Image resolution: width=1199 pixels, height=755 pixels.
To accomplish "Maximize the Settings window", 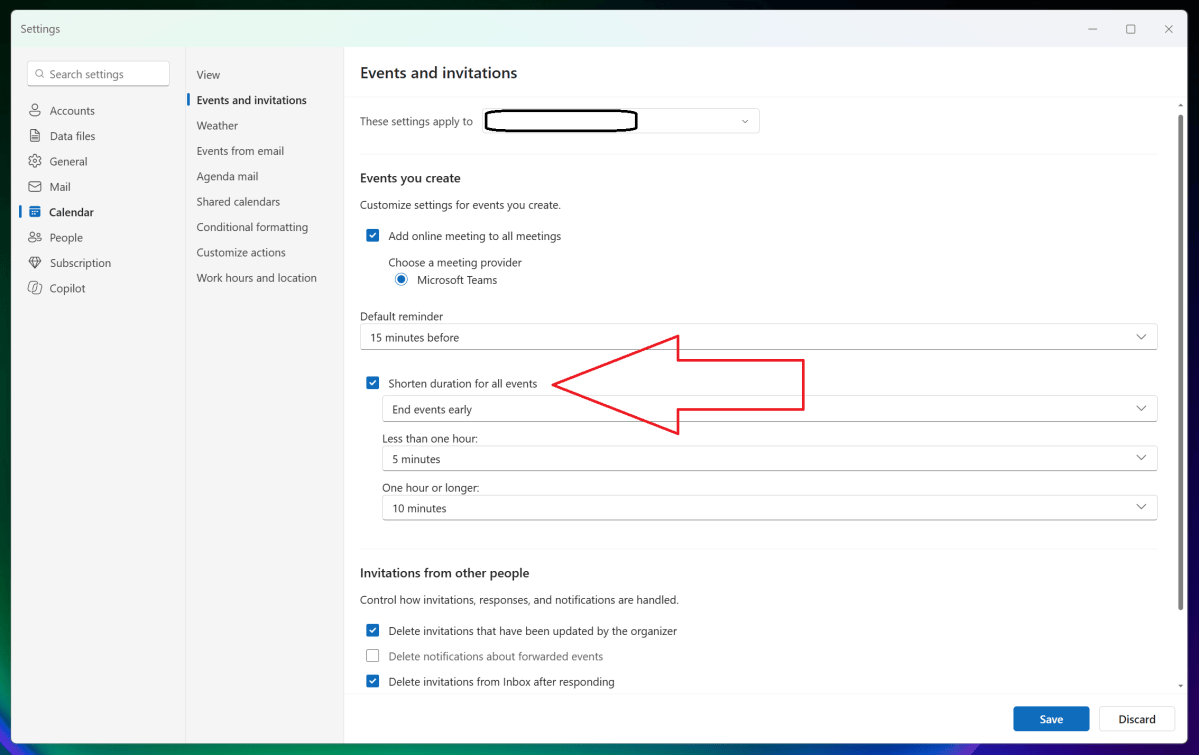I will pyautogui.click(x=1130, y=29).
